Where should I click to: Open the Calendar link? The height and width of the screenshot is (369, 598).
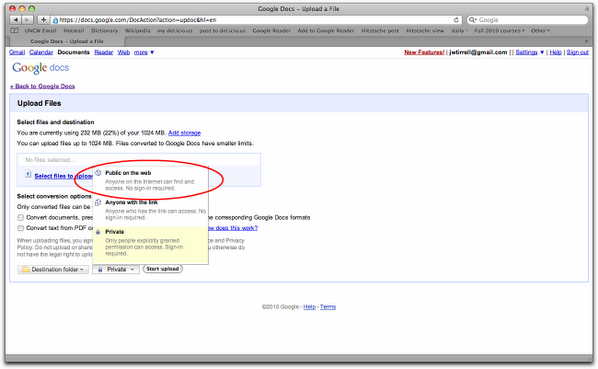click(x=41, y=52)
